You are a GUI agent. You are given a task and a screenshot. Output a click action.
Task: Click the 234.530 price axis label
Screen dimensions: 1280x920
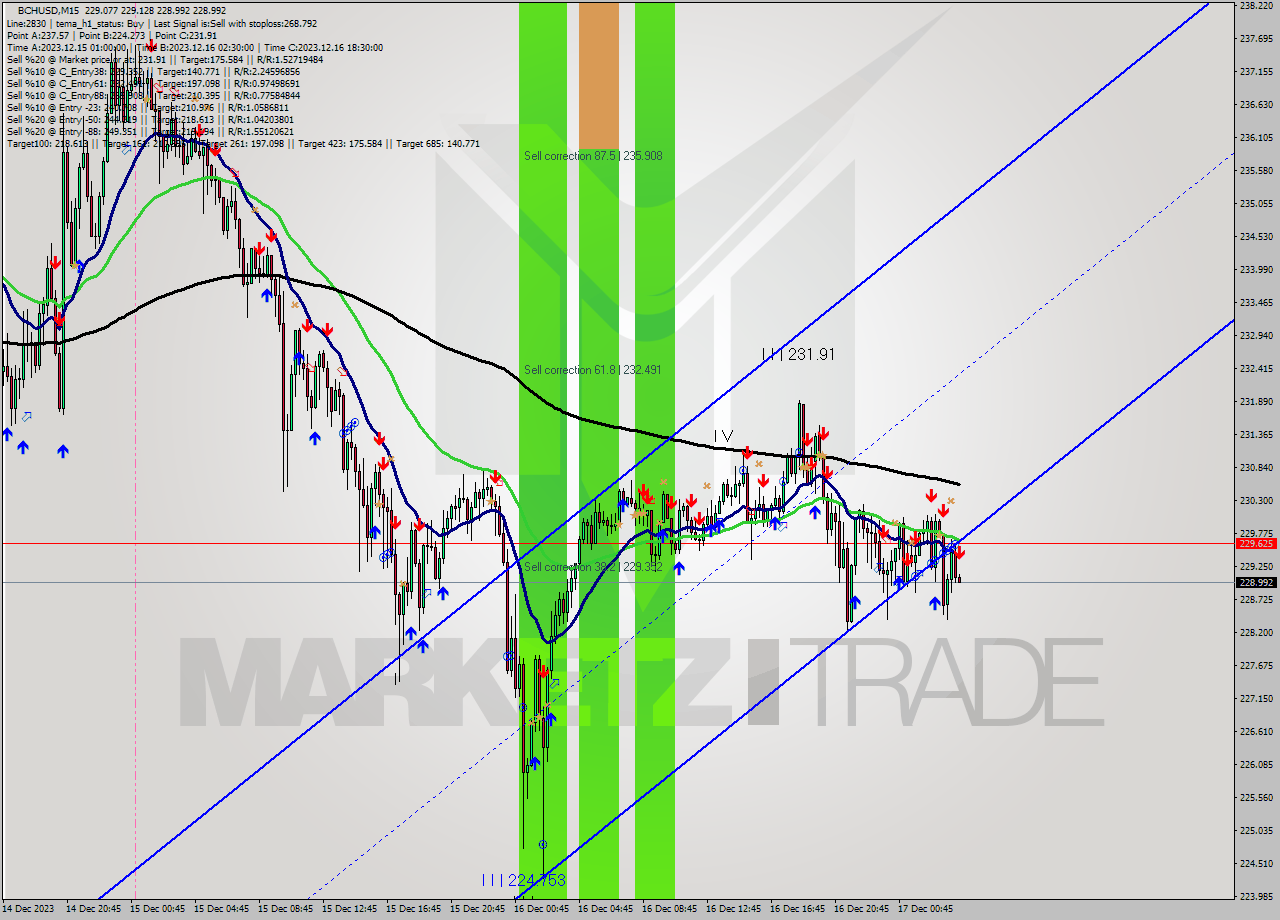tap(1256, 236)
